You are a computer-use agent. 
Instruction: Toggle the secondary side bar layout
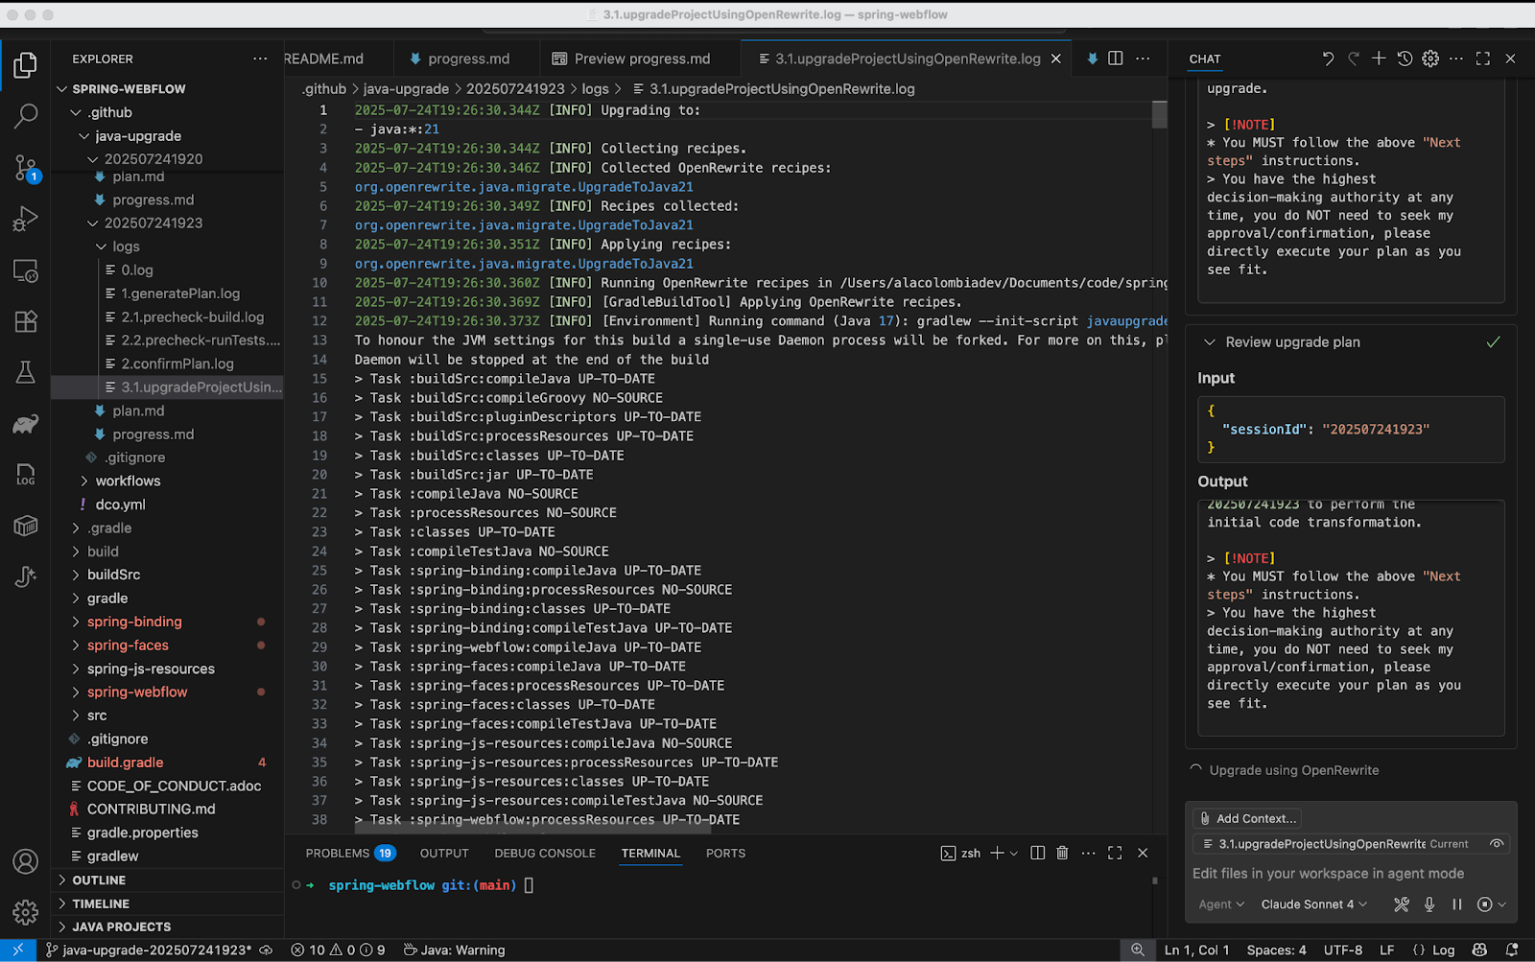click(1114, 58)
